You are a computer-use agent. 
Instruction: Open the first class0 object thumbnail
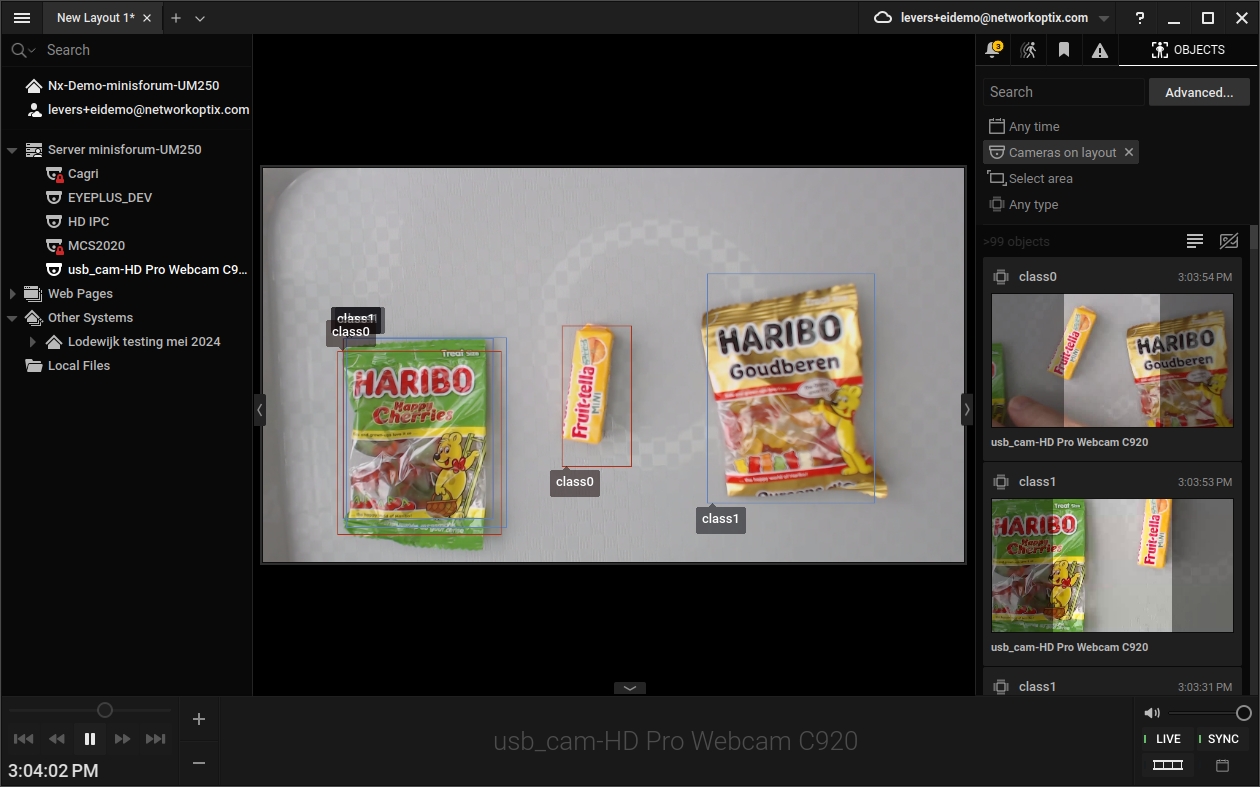click(x=1111, y=361)
